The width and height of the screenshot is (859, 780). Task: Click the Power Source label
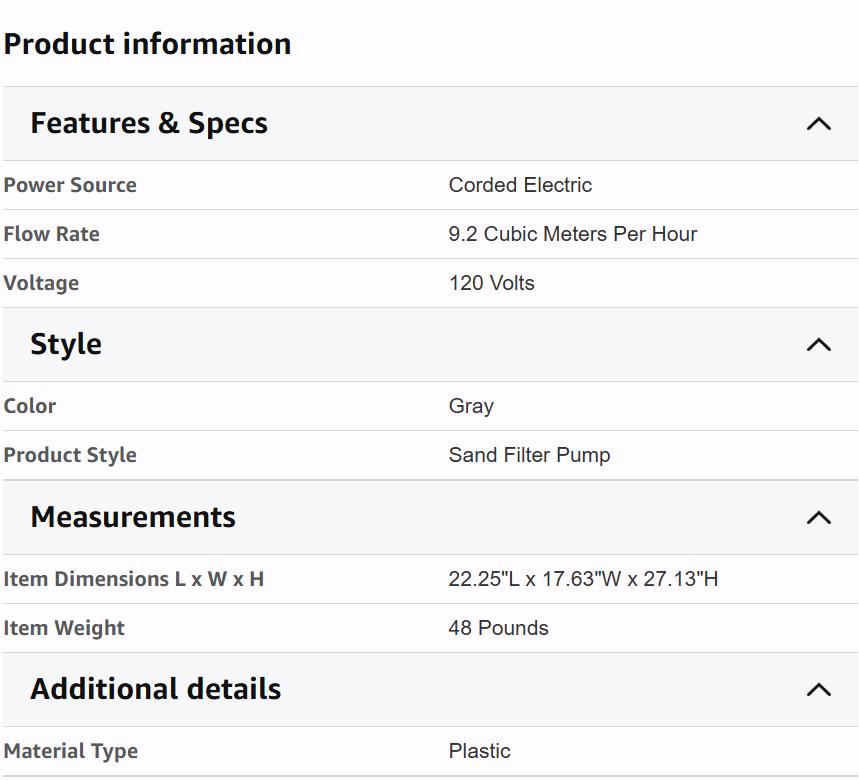coord(70,185)
